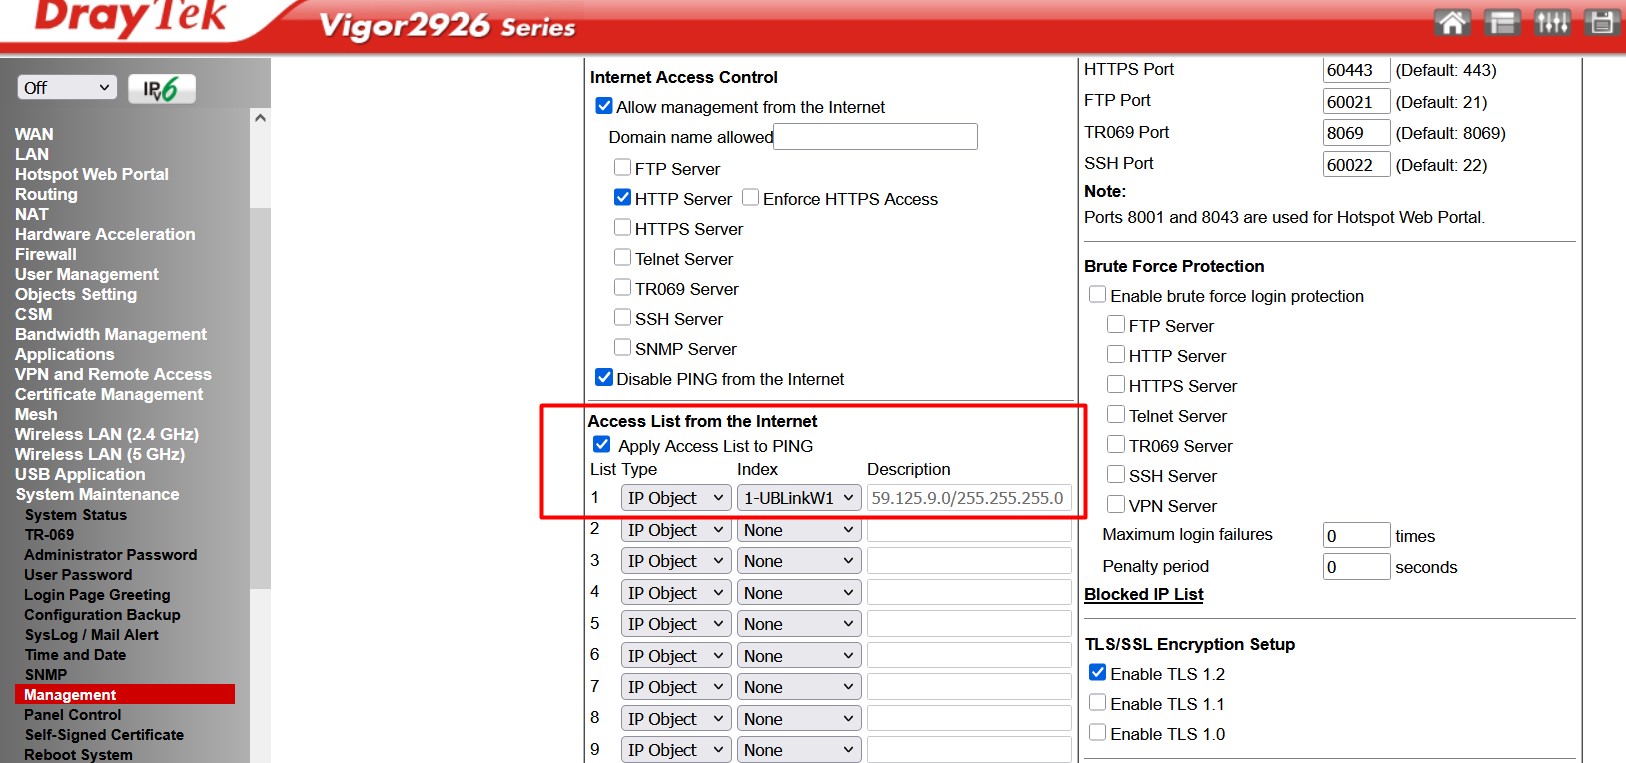Click the floppy disk save icon

1601,22
